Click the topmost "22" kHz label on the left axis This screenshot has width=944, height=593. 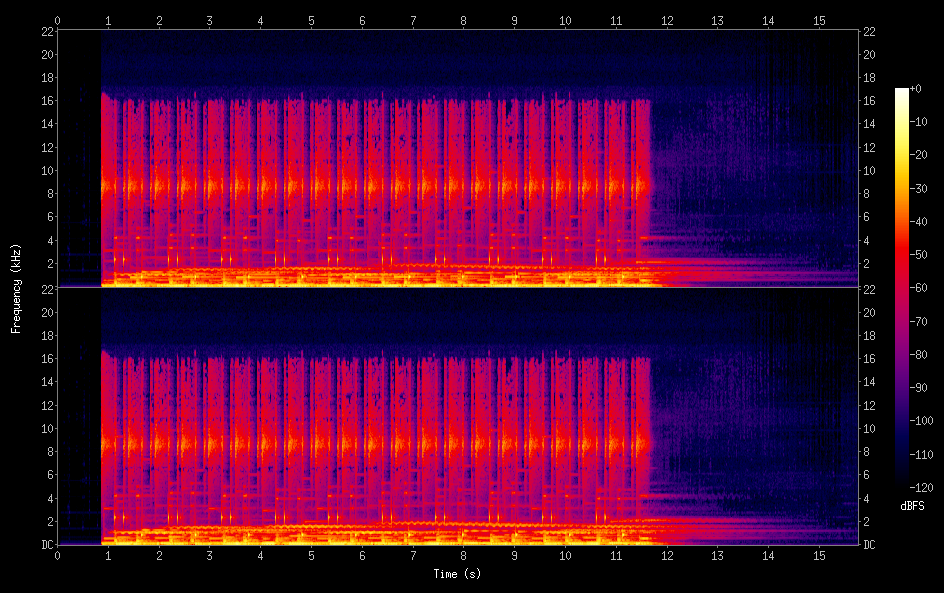pyautogui.click(x=46, y=31)
